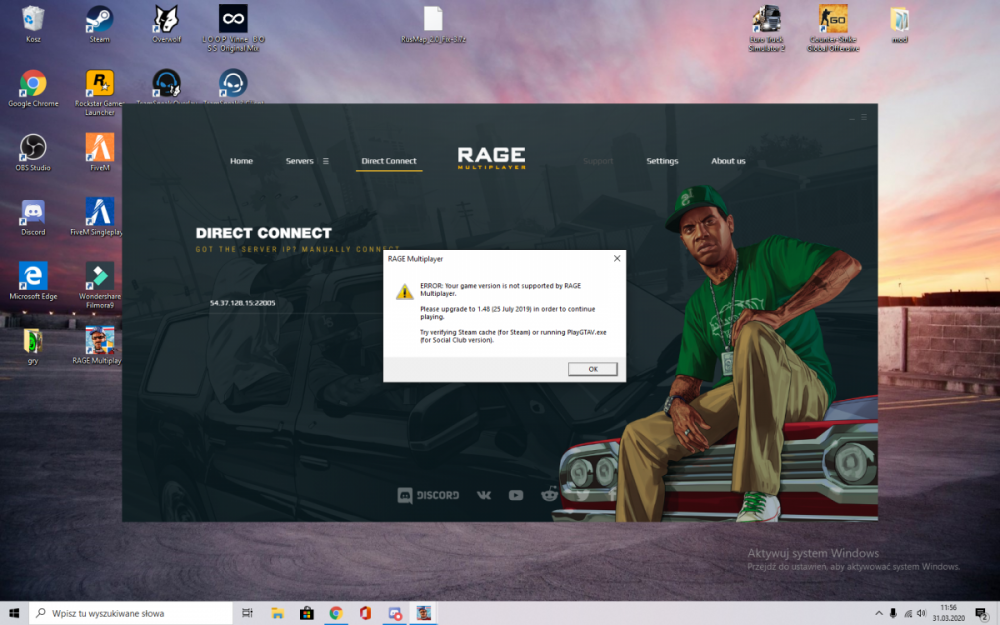
Task: Select the LOOP Original Mix desktop file
Action: click(x=233, y=28)
